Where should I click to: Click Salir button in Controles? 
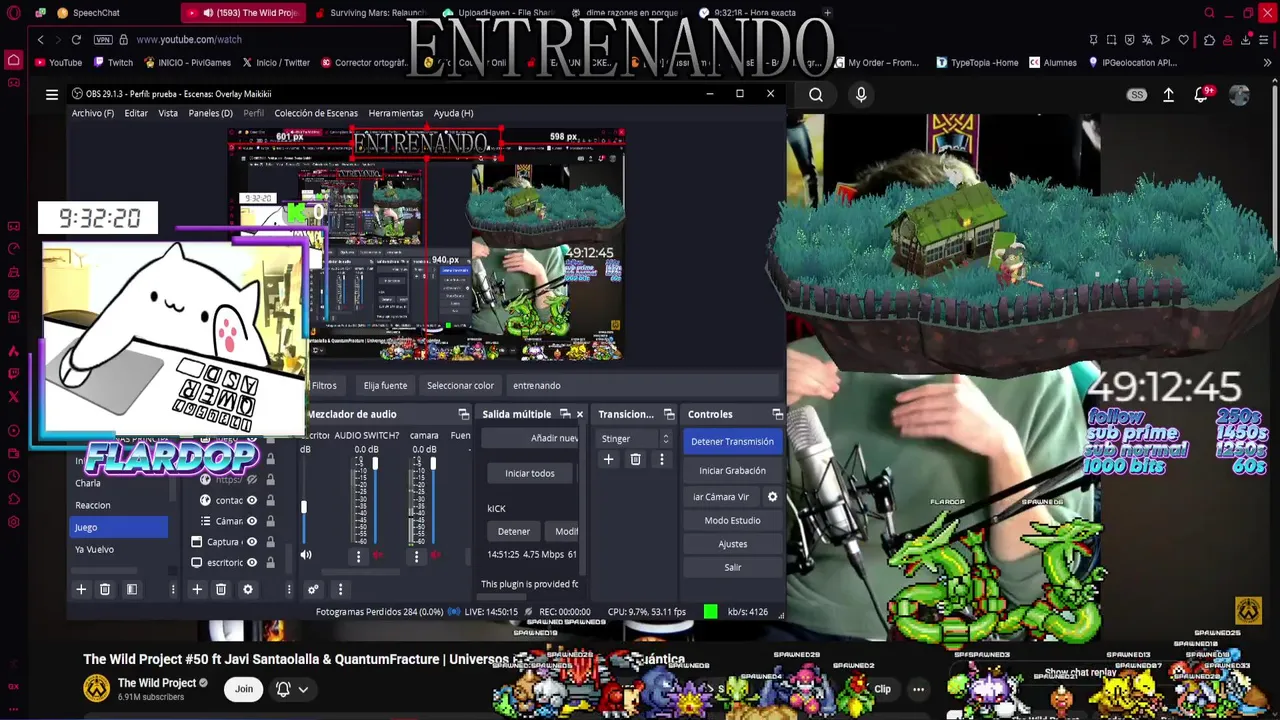pyautogui.click(x=732, y=567)
